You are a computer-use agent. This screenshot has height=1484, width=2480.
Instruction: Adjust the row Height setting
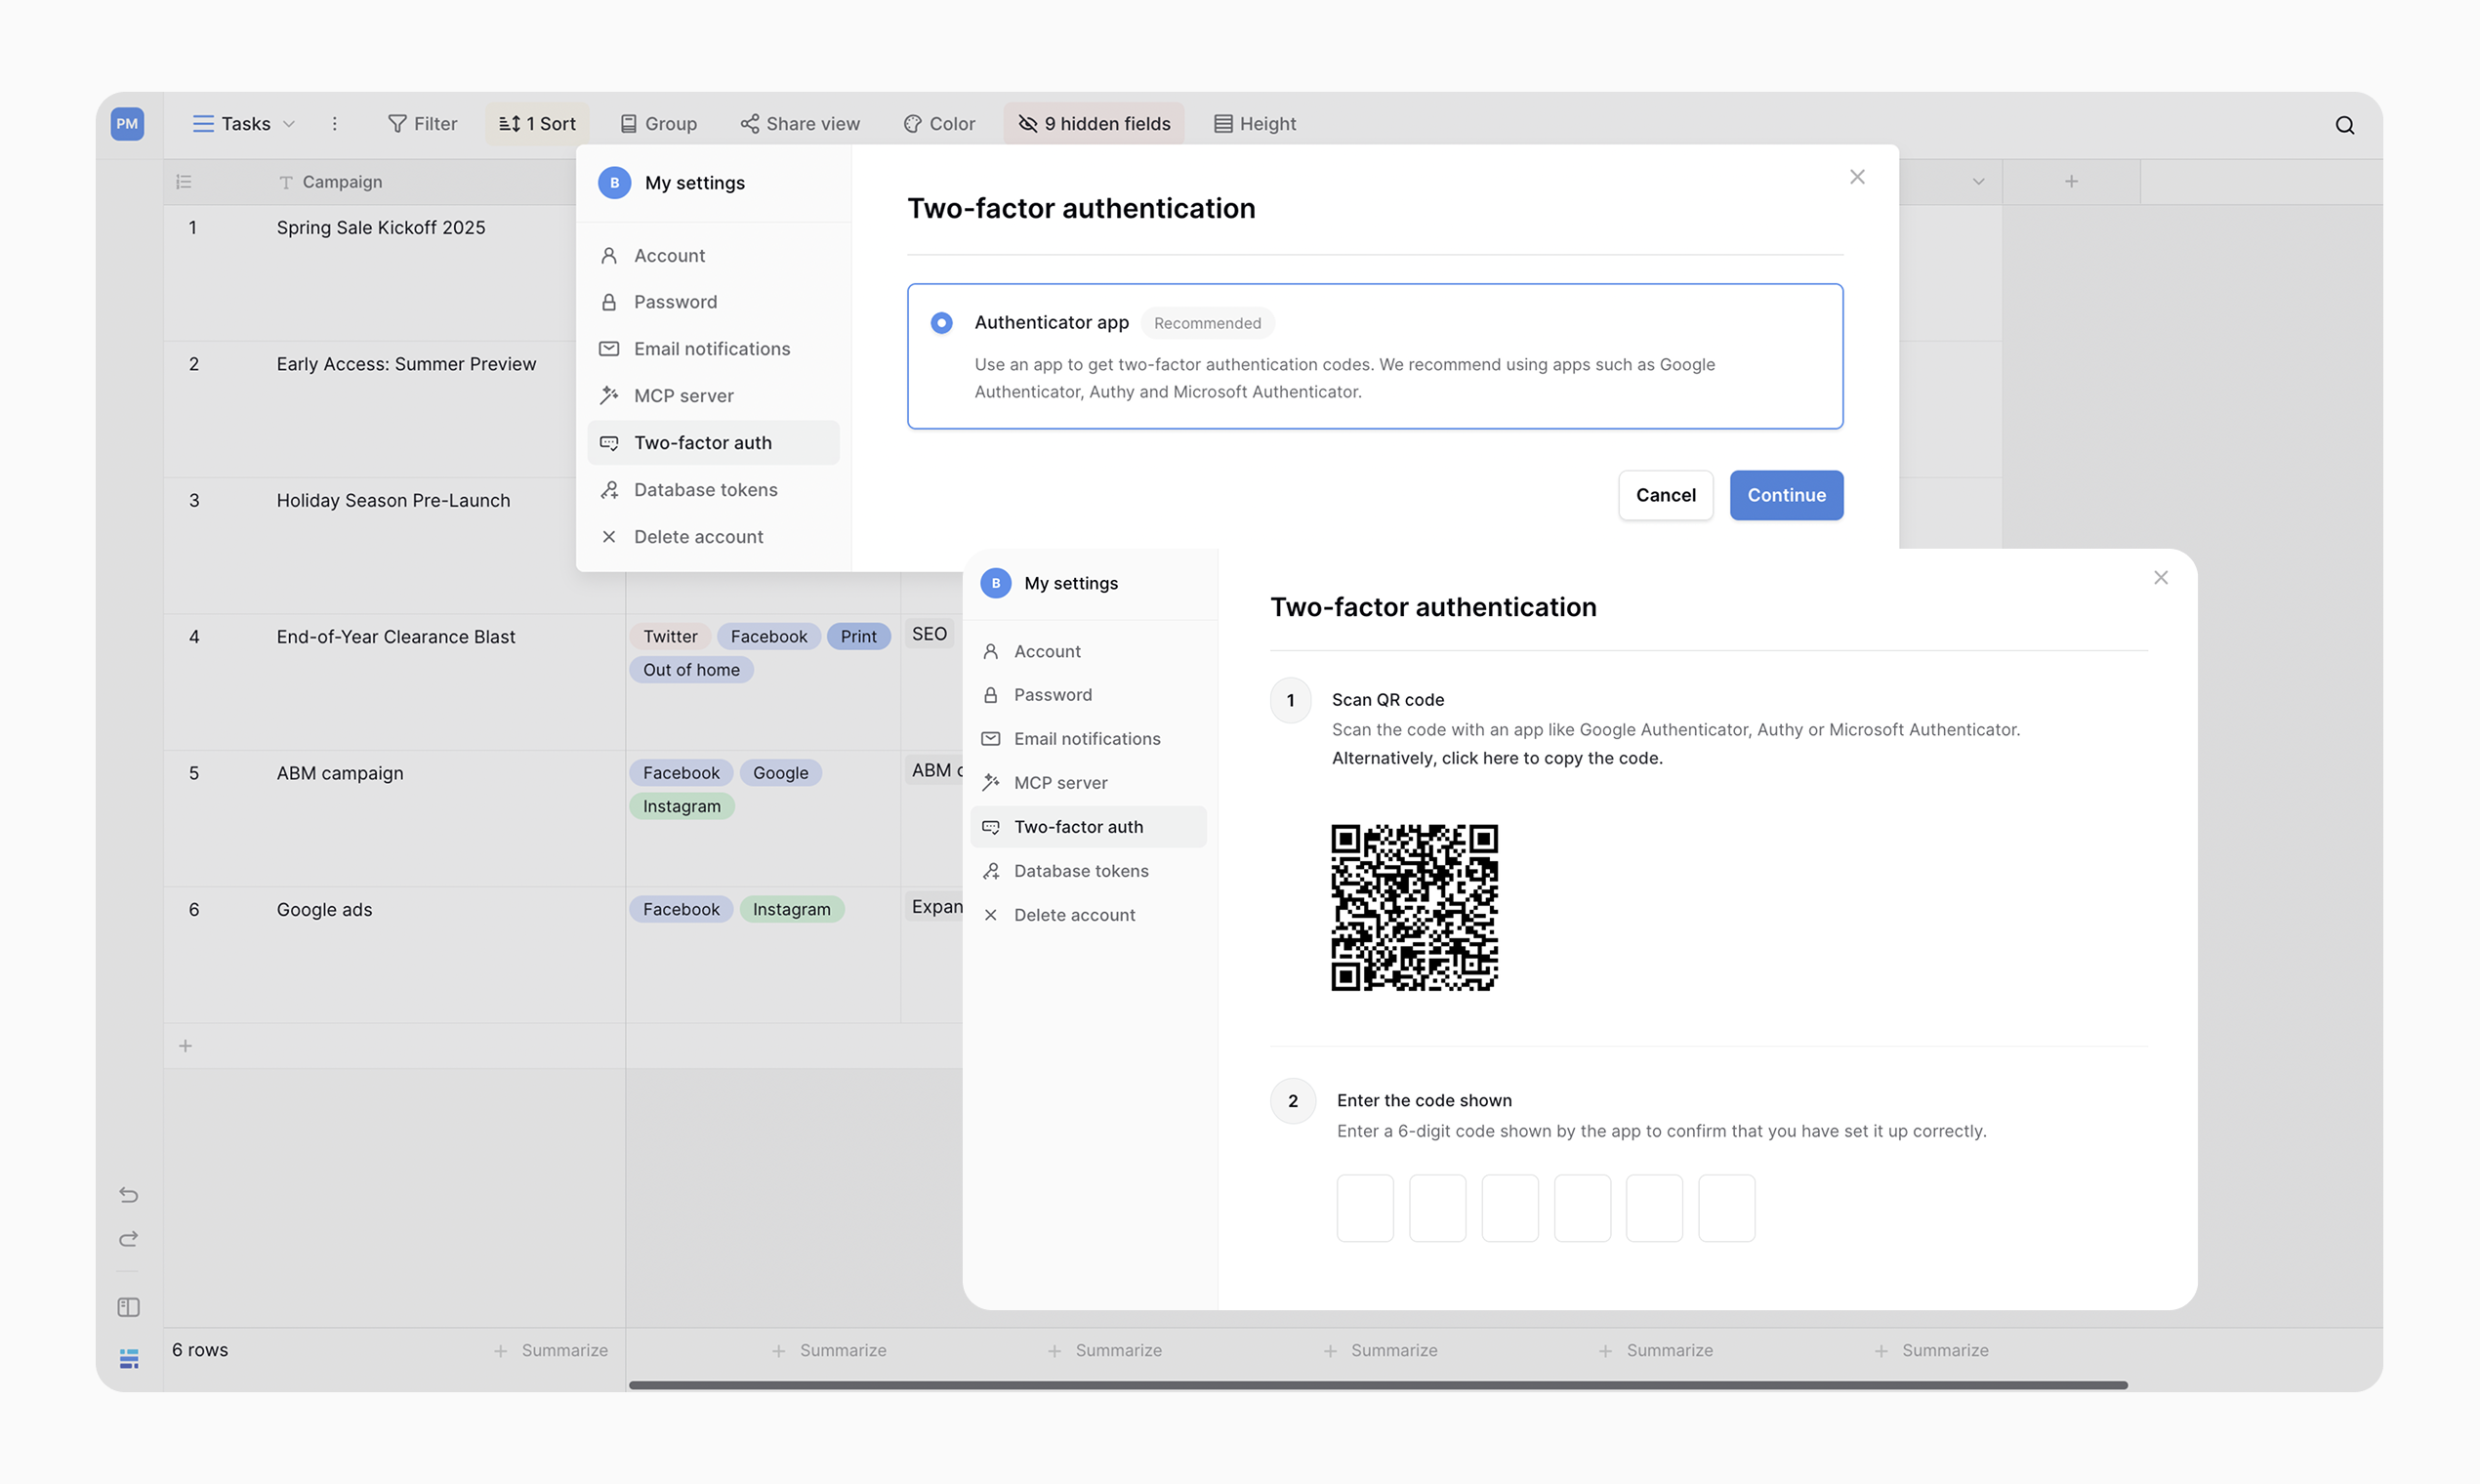1254,123
